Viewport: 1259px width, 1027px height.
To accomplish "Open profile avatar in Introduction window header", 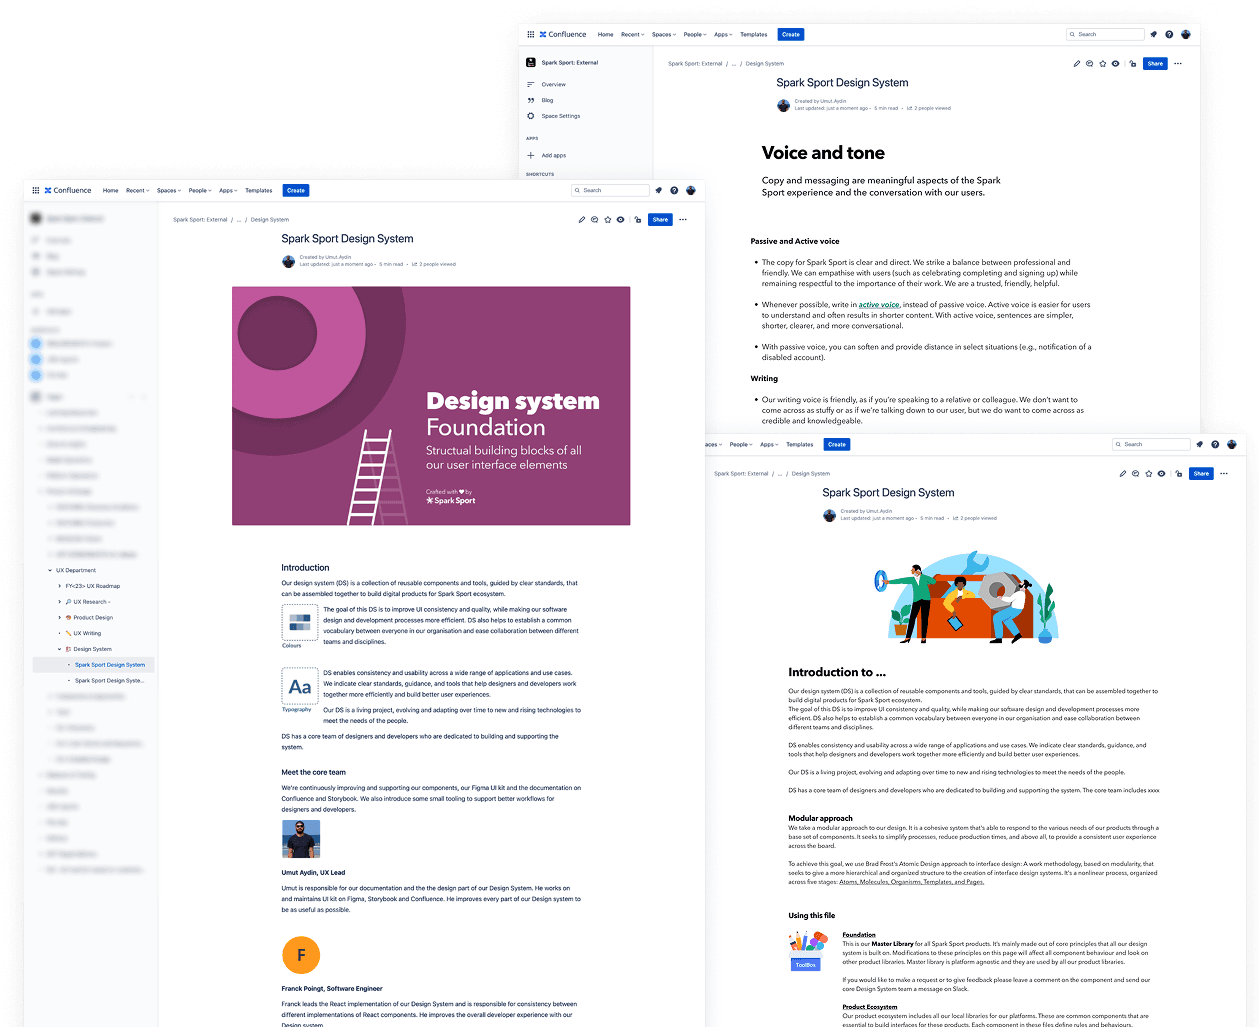I will [1232, 444].
